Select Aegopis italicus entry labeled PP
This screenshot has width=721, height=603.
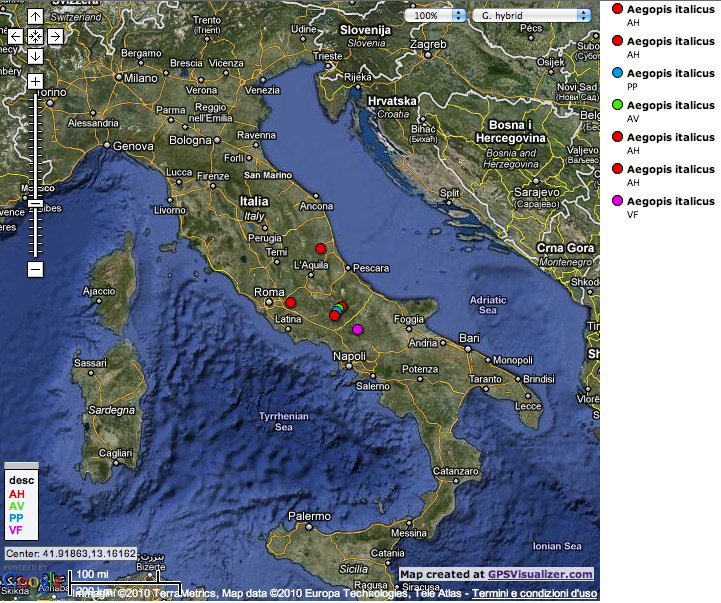click(670, 73)
